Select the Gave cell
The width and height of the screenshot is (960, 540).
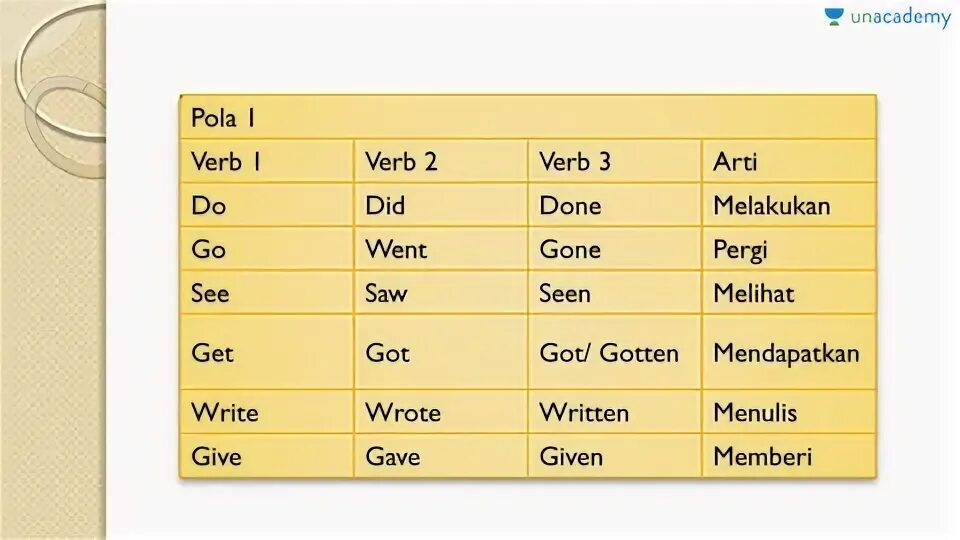pyautogui.click(x=441, y=456)
